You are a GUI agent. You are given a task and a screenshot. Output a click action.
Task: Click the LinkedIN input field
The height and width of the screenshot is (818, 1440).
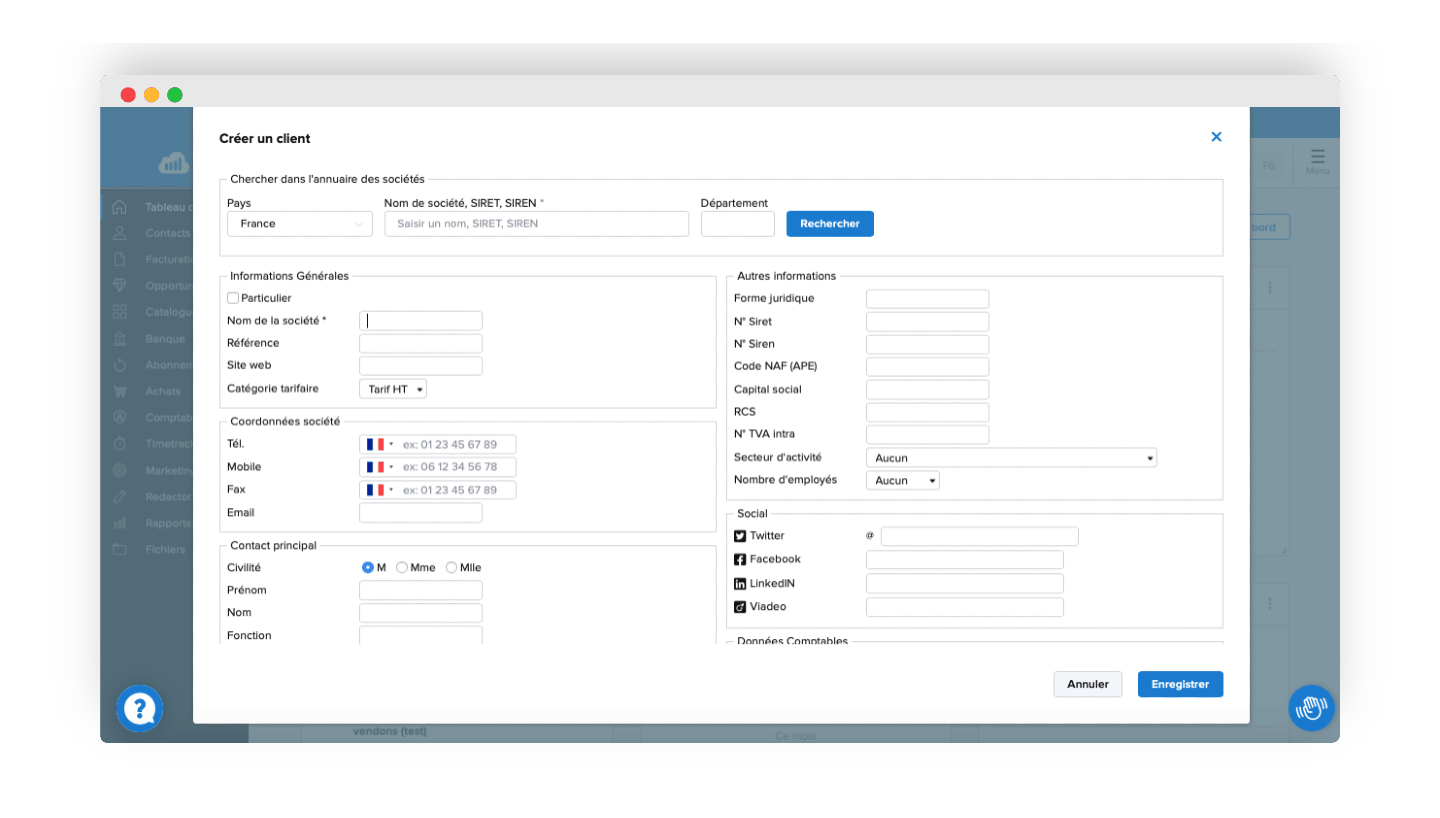tap(965, 583)
